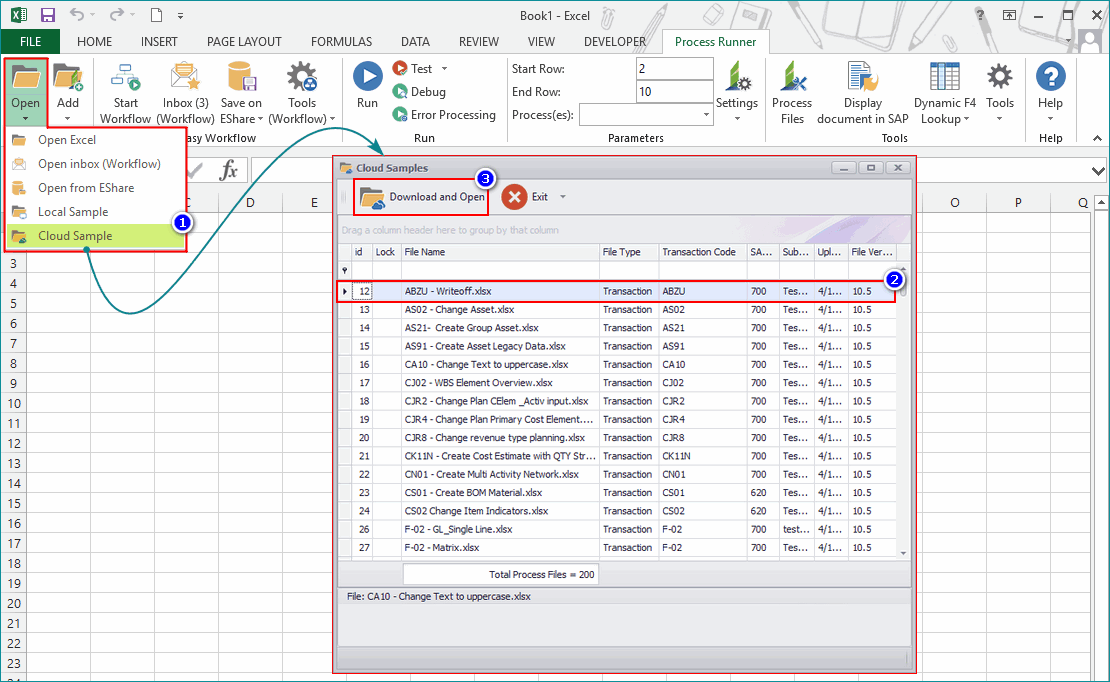Open Dynamic F4 Lookup icon
This screenshot has width=1110, height=682.
click(x=944, y=78)
